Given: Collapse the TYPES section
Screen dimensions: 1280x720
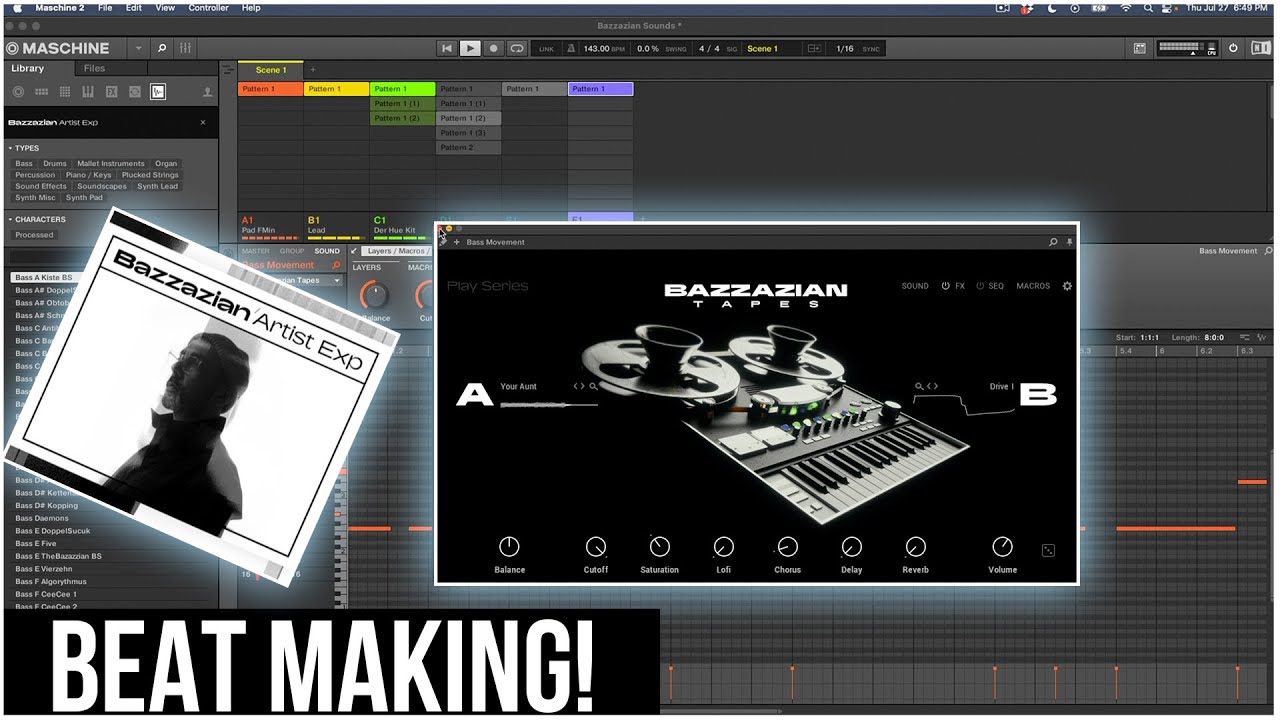Looking at the screenshot, I should pos(10,148).
